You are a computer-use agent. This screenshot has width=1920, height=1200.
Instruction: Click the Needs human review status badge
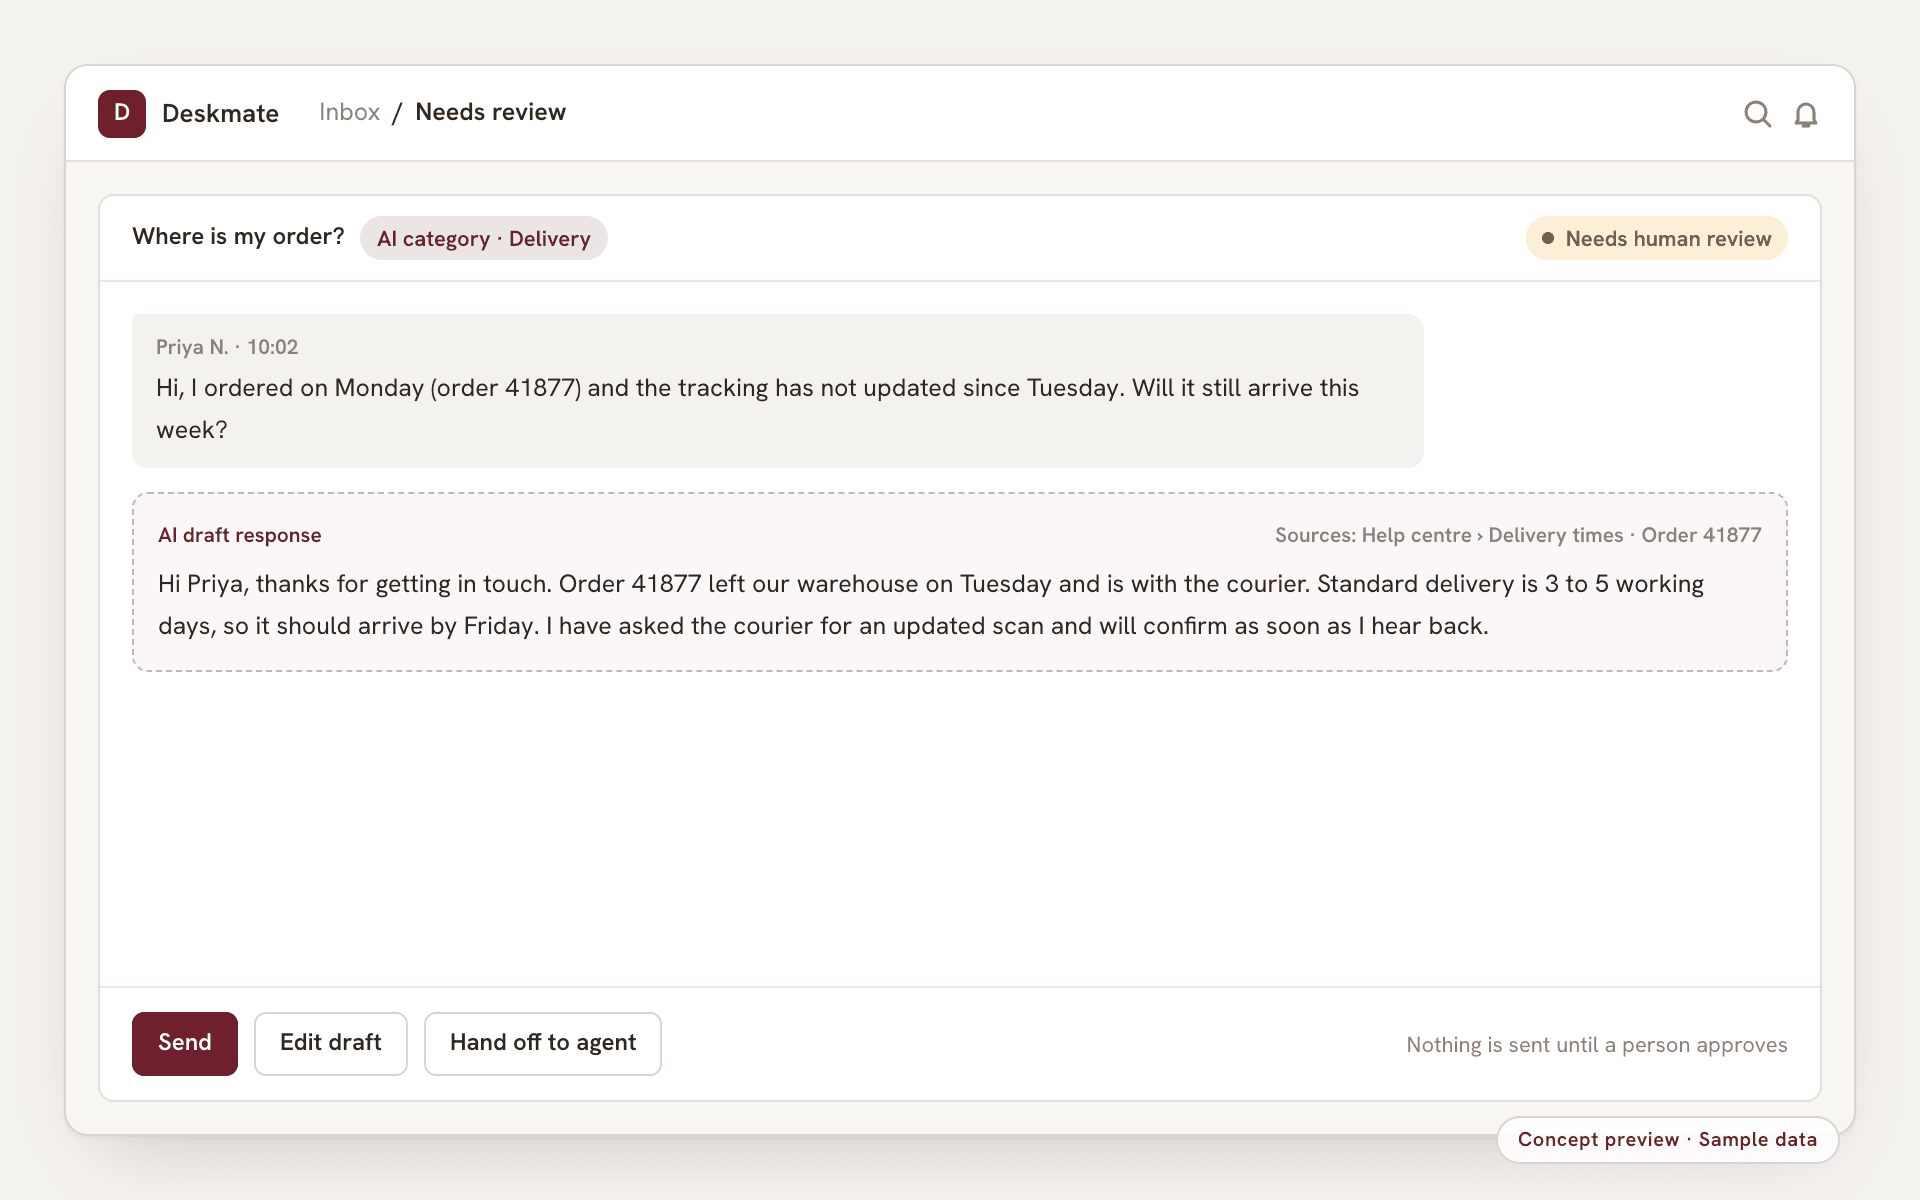(x=1656, y=238)
